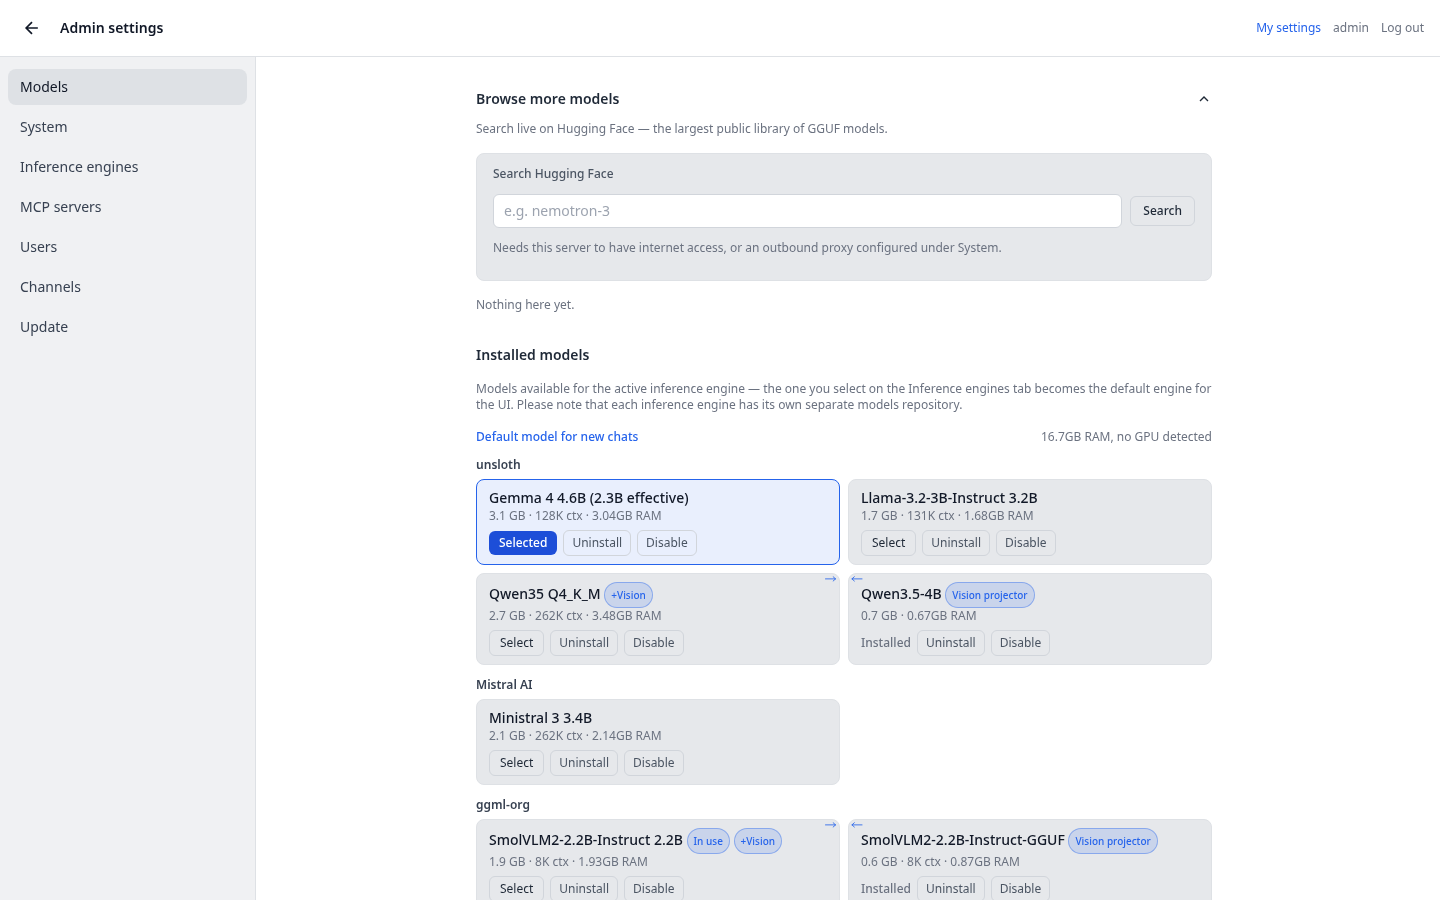This screenshot has width=1440, height=900.
Task: Click Vision projector badge on SmolVLM2-2.2B-Instruct-GGUF
Action: coord(1113,841)
